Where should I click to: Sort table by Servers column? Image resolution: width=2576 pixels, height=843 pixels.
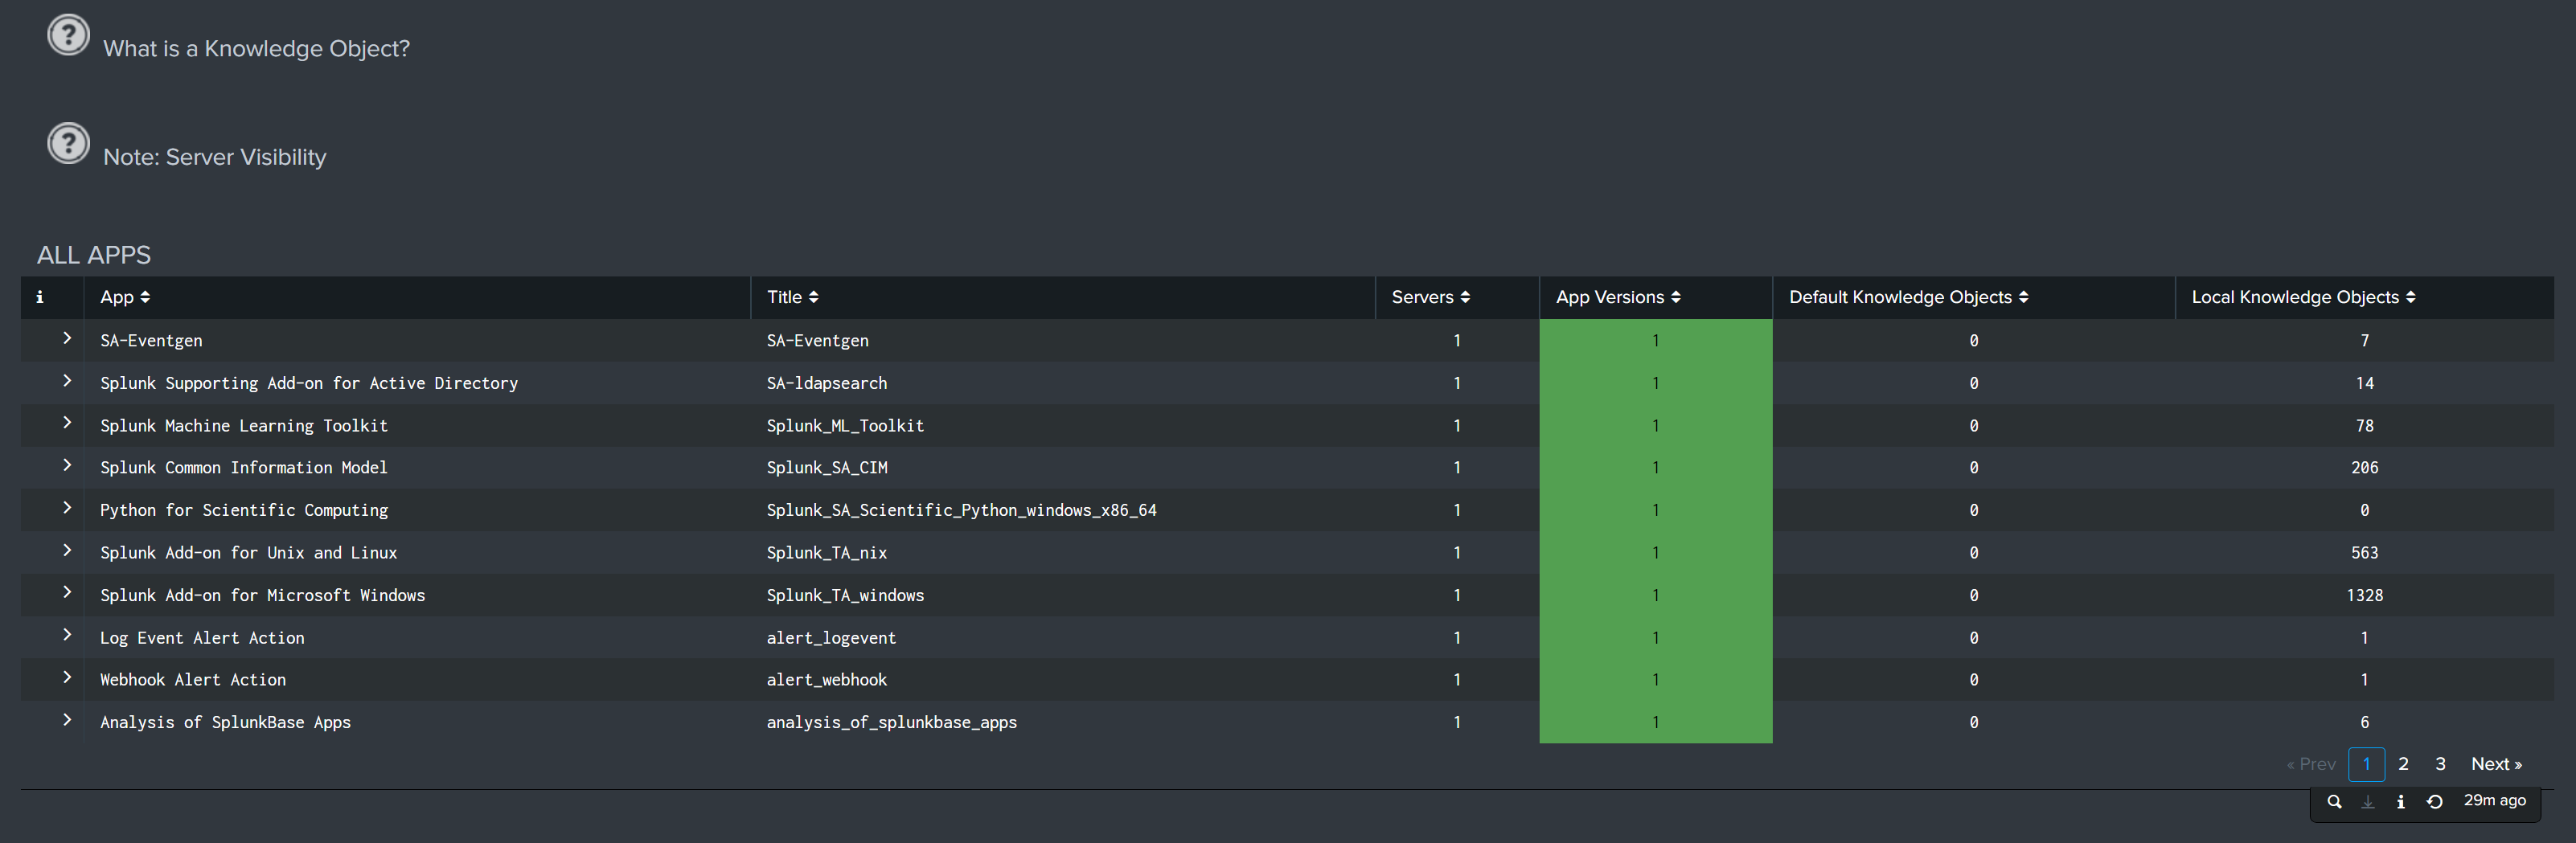pyautogui.click(x=1430, y=297)
